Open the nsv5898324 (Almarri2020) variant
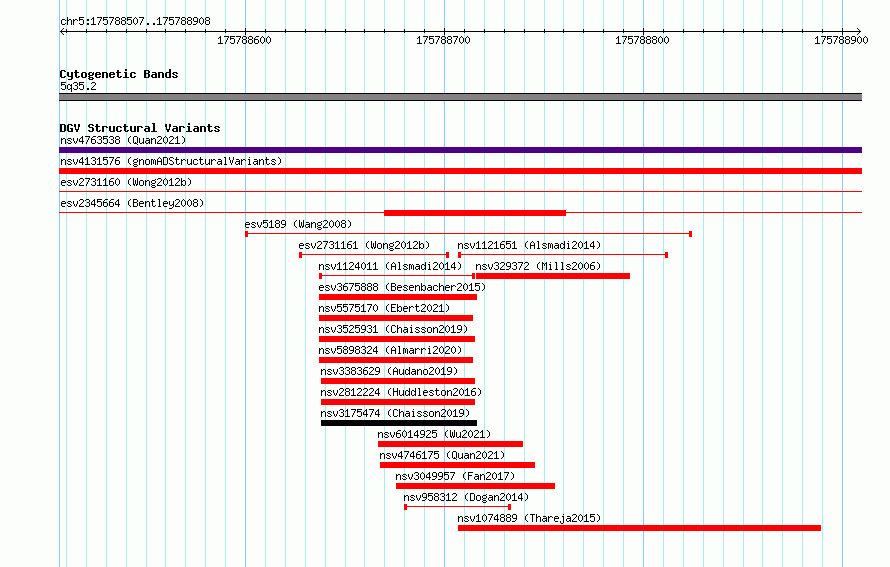The width and height of the screenshot is (890, 567). [x=390, y=350]
